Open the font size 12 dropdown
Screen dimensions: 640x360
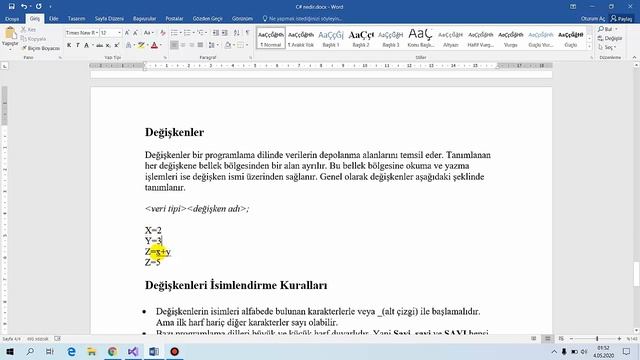click(x=119, y=33)
